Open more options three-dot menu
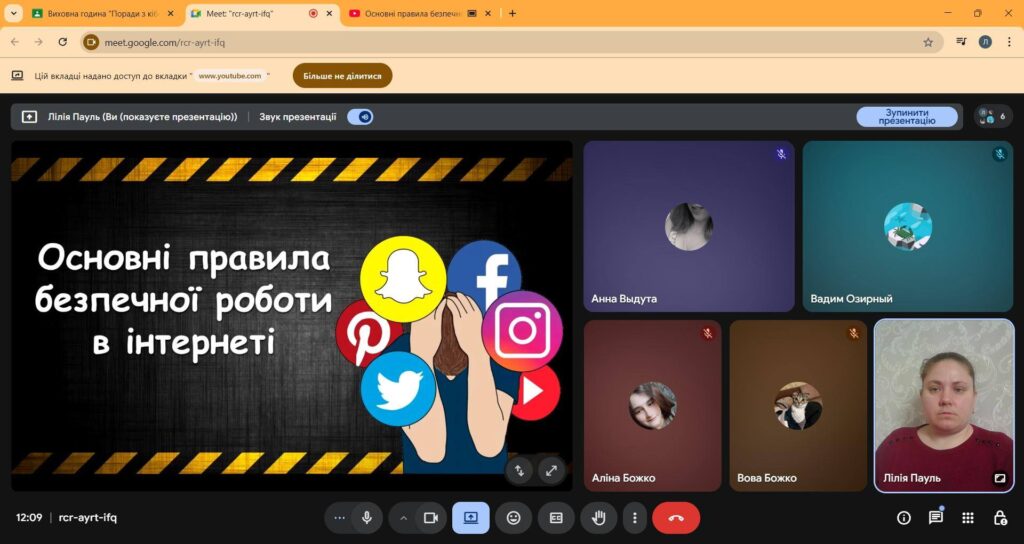This screenshot has width=1024, height=544. click(x=635, y=518)
